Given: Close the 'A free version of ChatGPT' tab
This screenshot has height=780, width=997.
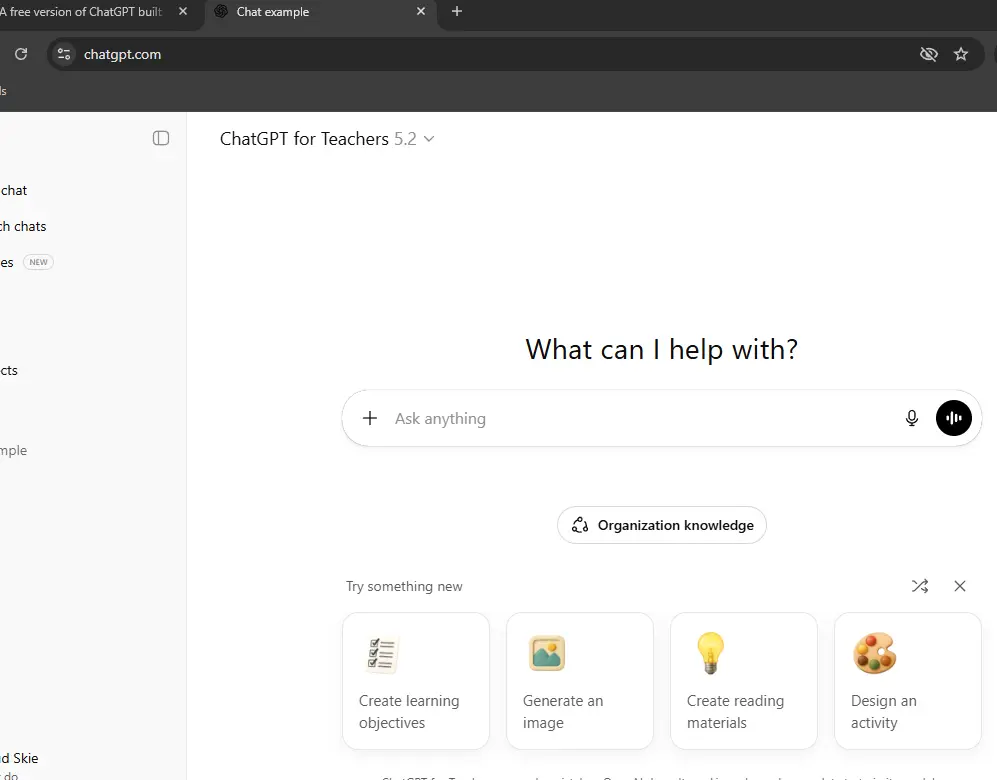Looking at the screenshot, I should point(183,11).
